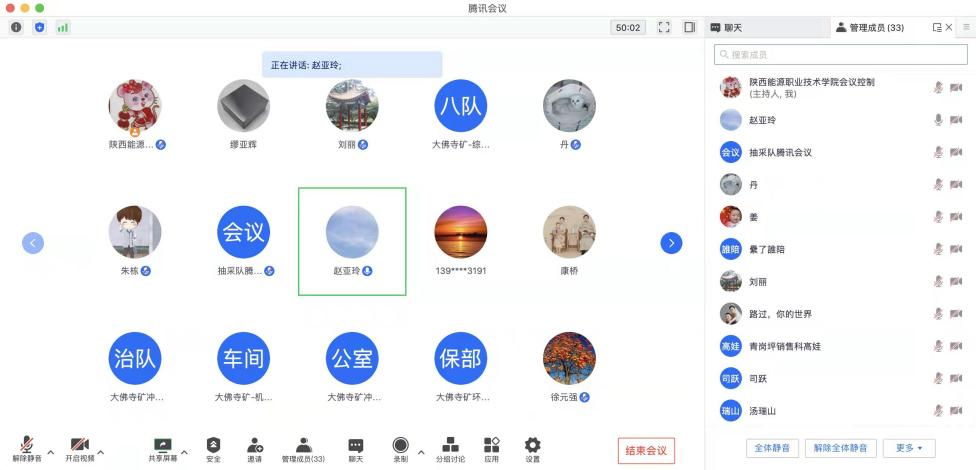The width and height of the screenshot is (976, 470).
Task: Open the Security (安全) icon
Action: click(x=213, y=448)
